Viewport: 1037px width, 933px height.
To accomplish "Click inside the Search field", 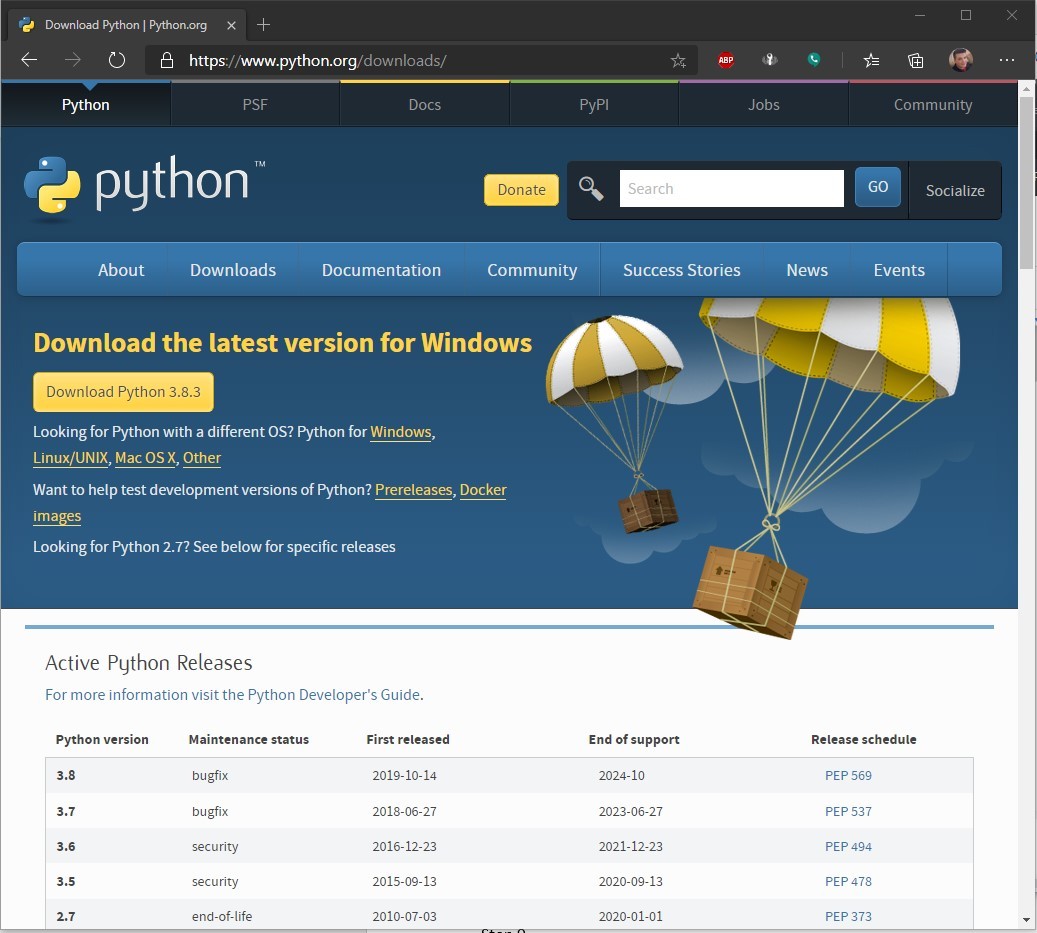I will [x=730, y=188].
